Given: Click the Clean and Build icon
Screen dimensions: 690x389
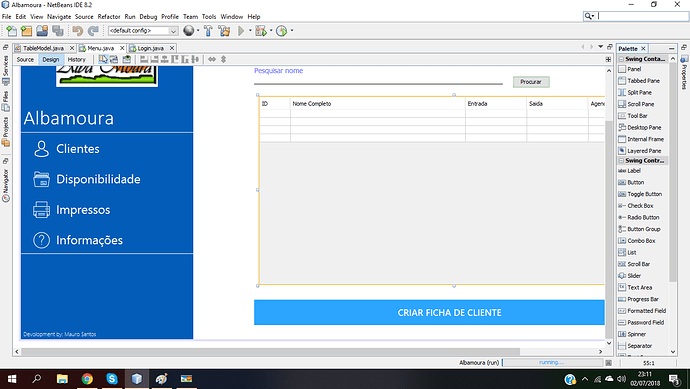Looking at the screenshot, I should 224,31.
